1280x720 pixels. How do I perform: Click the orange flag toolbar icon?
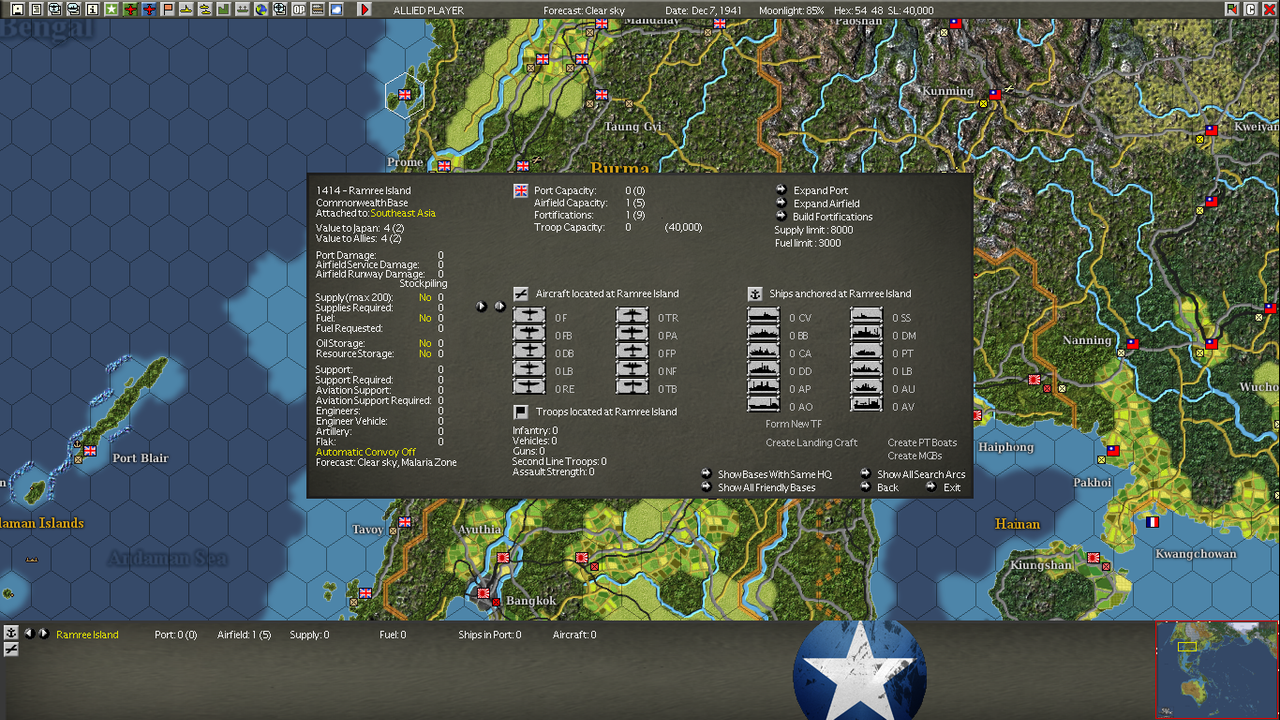click(x=167, y=9)
